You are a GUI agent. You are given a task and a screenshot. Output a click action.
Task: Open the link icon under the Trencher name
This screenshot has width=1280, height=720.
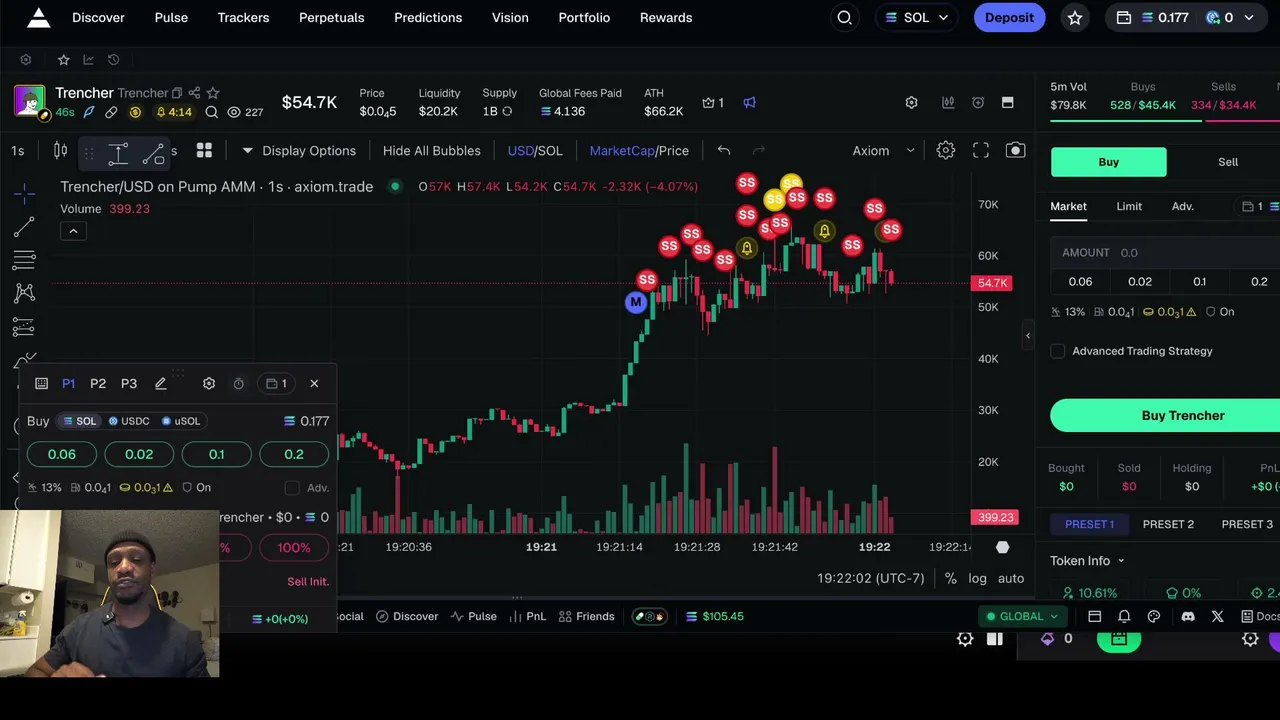tap(111, 112)
